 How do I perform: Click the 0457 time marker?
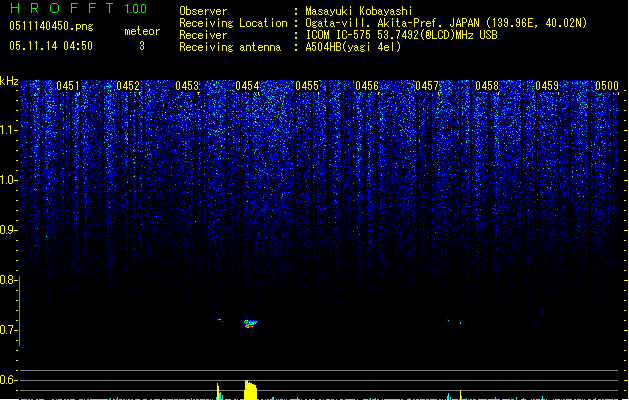(427, 86)
